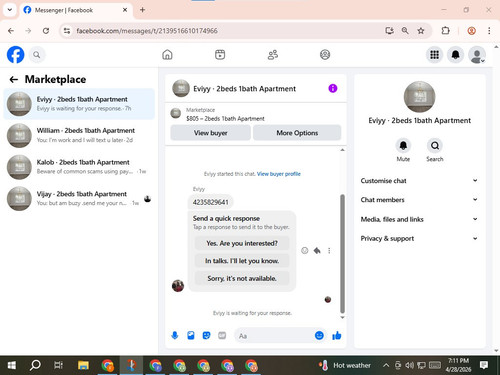
Task: Reload the page in Chrome
Action: tap(46, 31)
